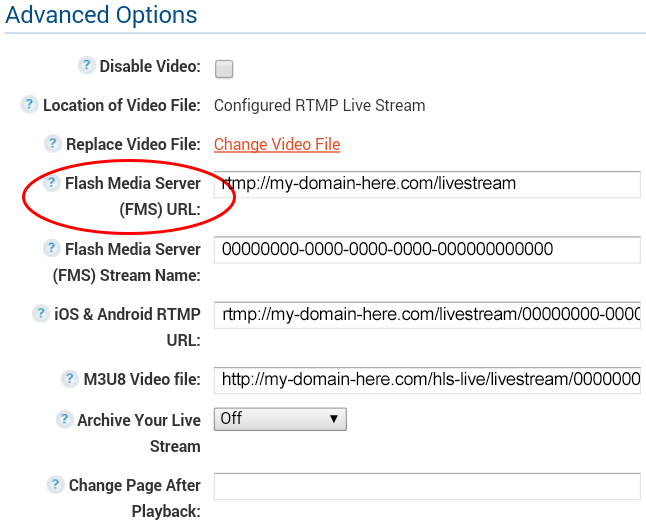The height and width of the screenshot is (525, 646).
Task: Focus the M3U8 Video file input
Action: pyautogui.click(x=427, y=380)
